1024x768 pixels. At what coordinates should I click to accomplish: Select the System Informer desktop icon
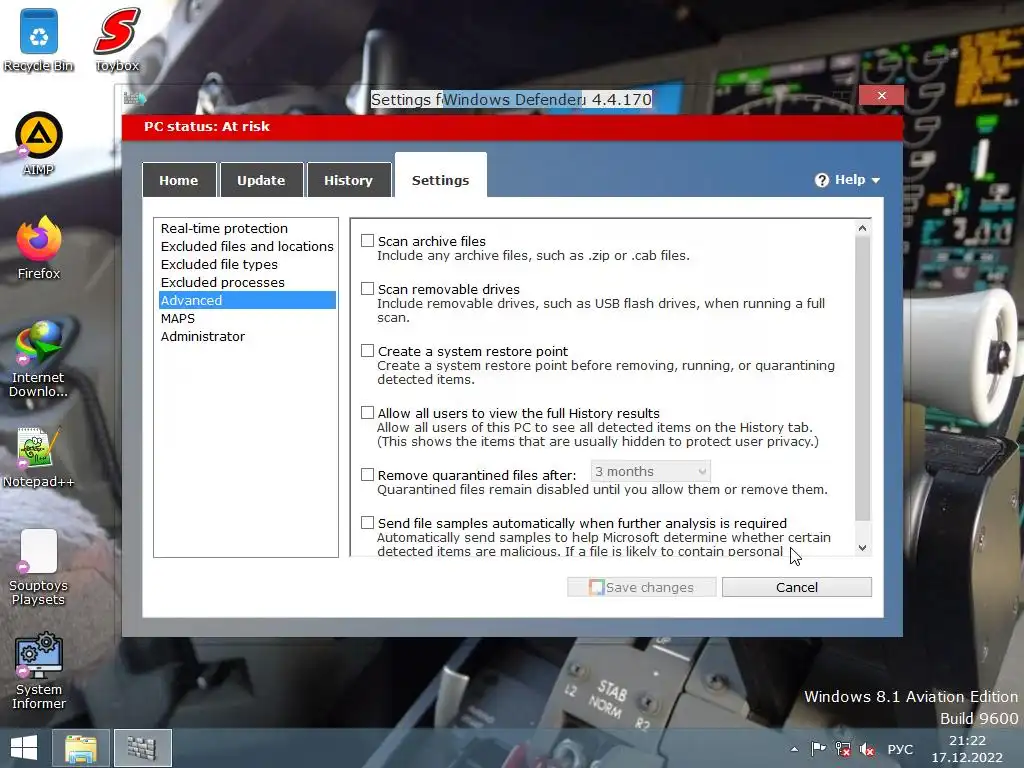(x=39, y=671)
